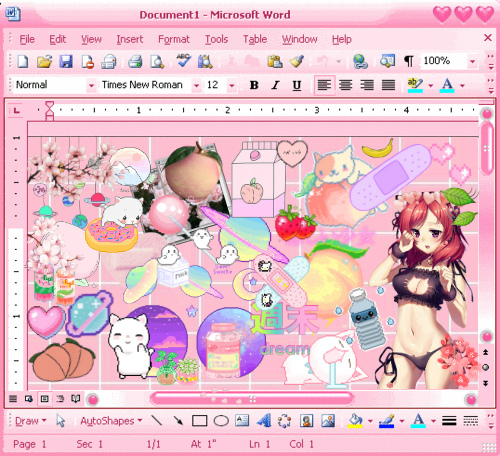
Task: Open an existing file with folder icon
Action: pos(44,61)
